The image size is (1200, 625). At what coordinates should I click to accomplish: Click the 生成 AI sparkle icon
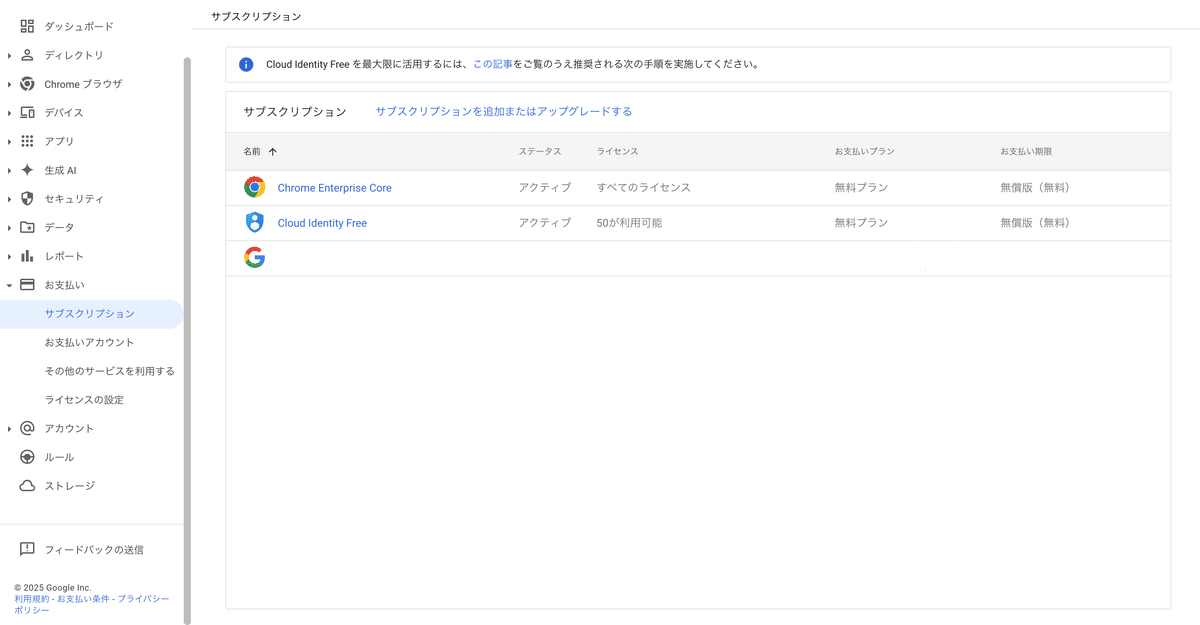coord(27,170)
